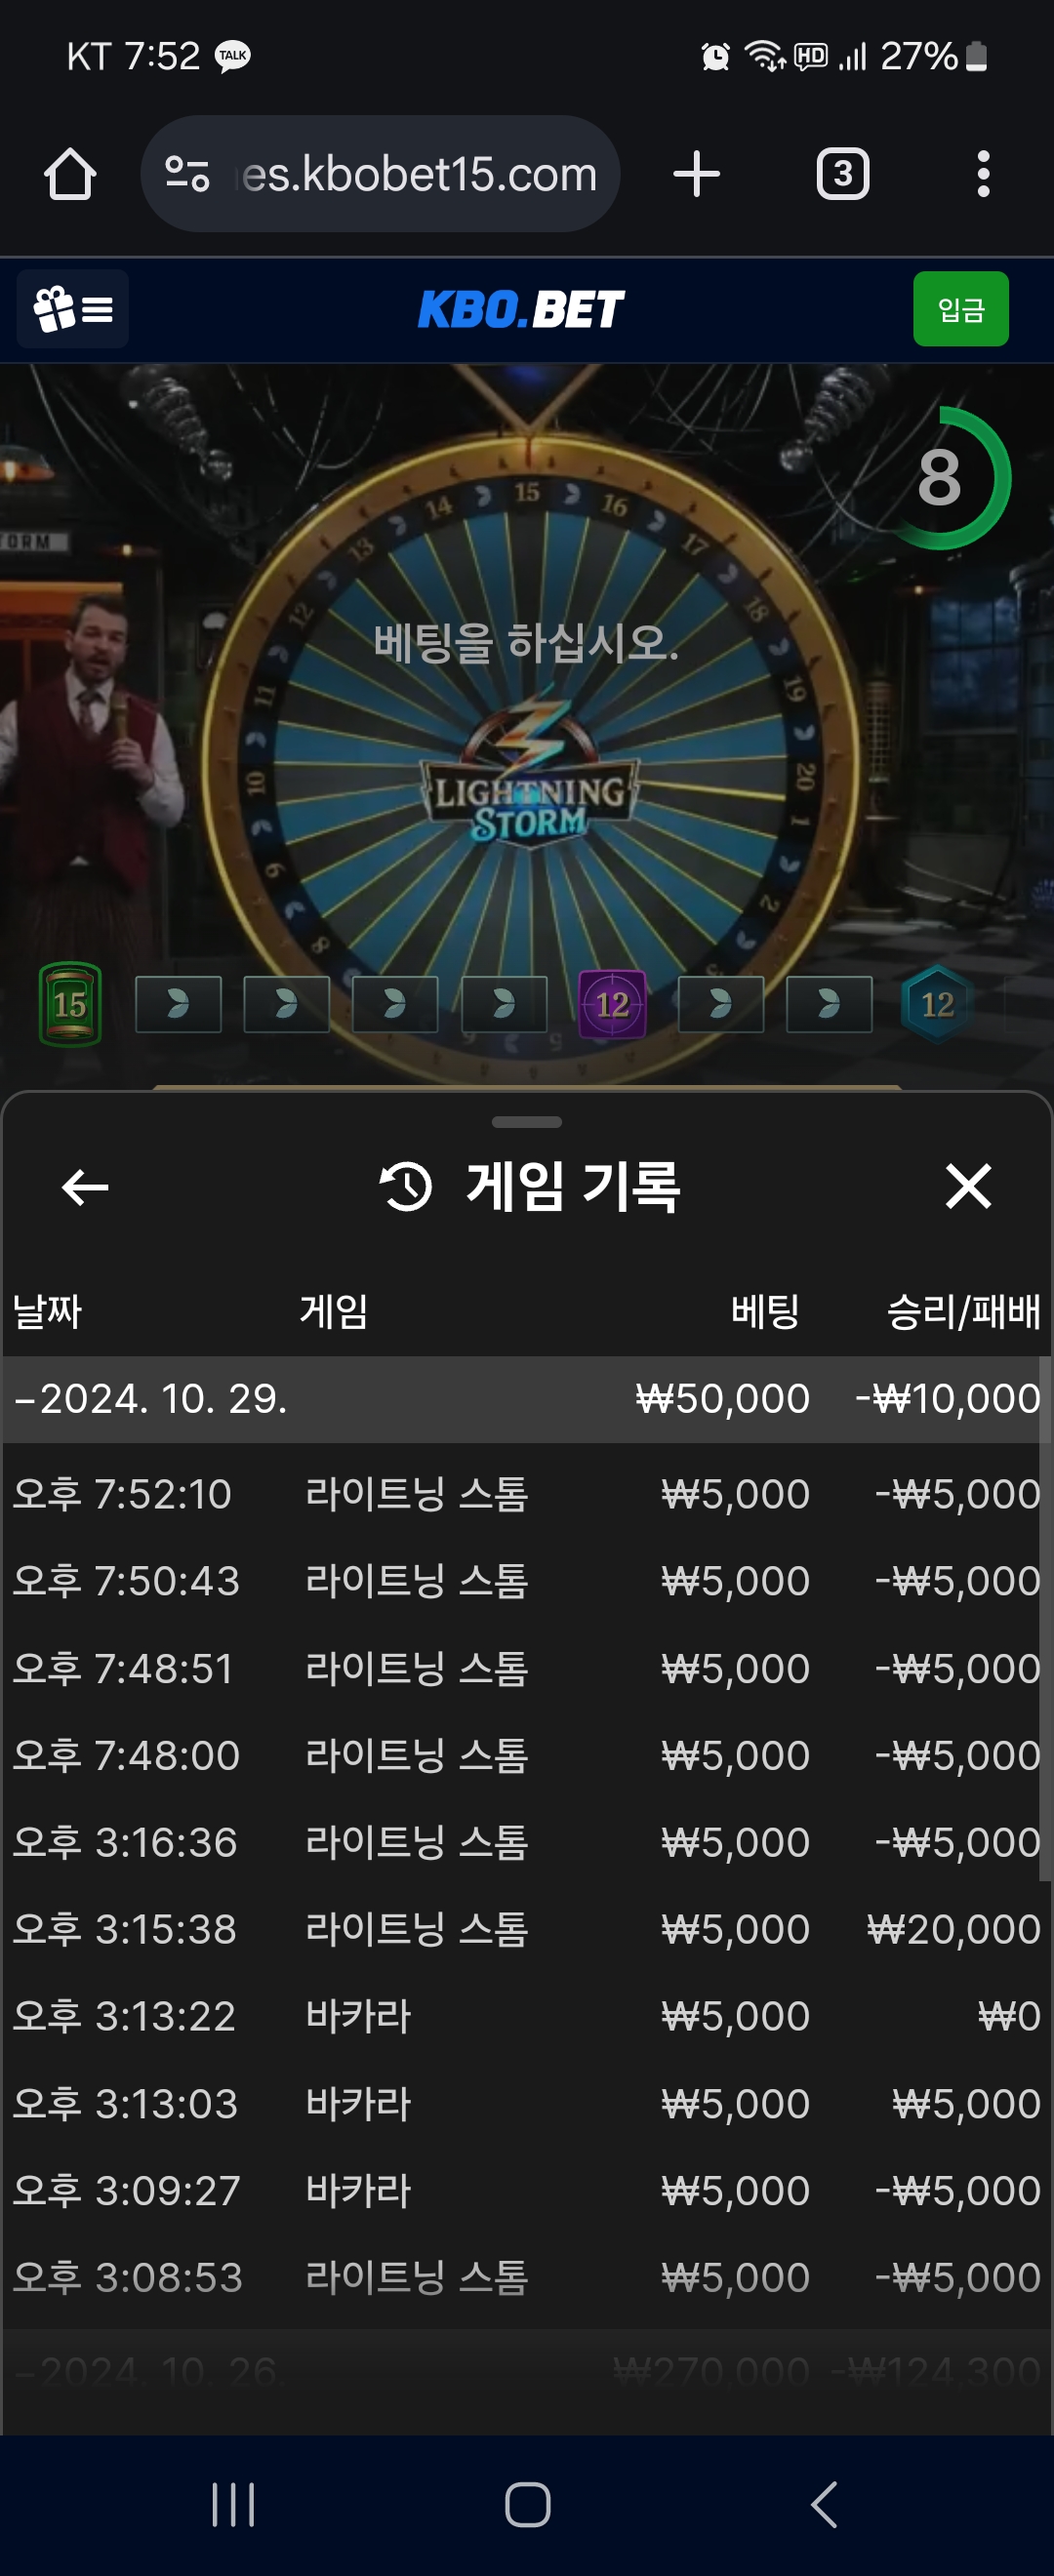1054x2576 pixels.
Task: Click the game history panel scrollbar
Action: click(1045, 1620)
